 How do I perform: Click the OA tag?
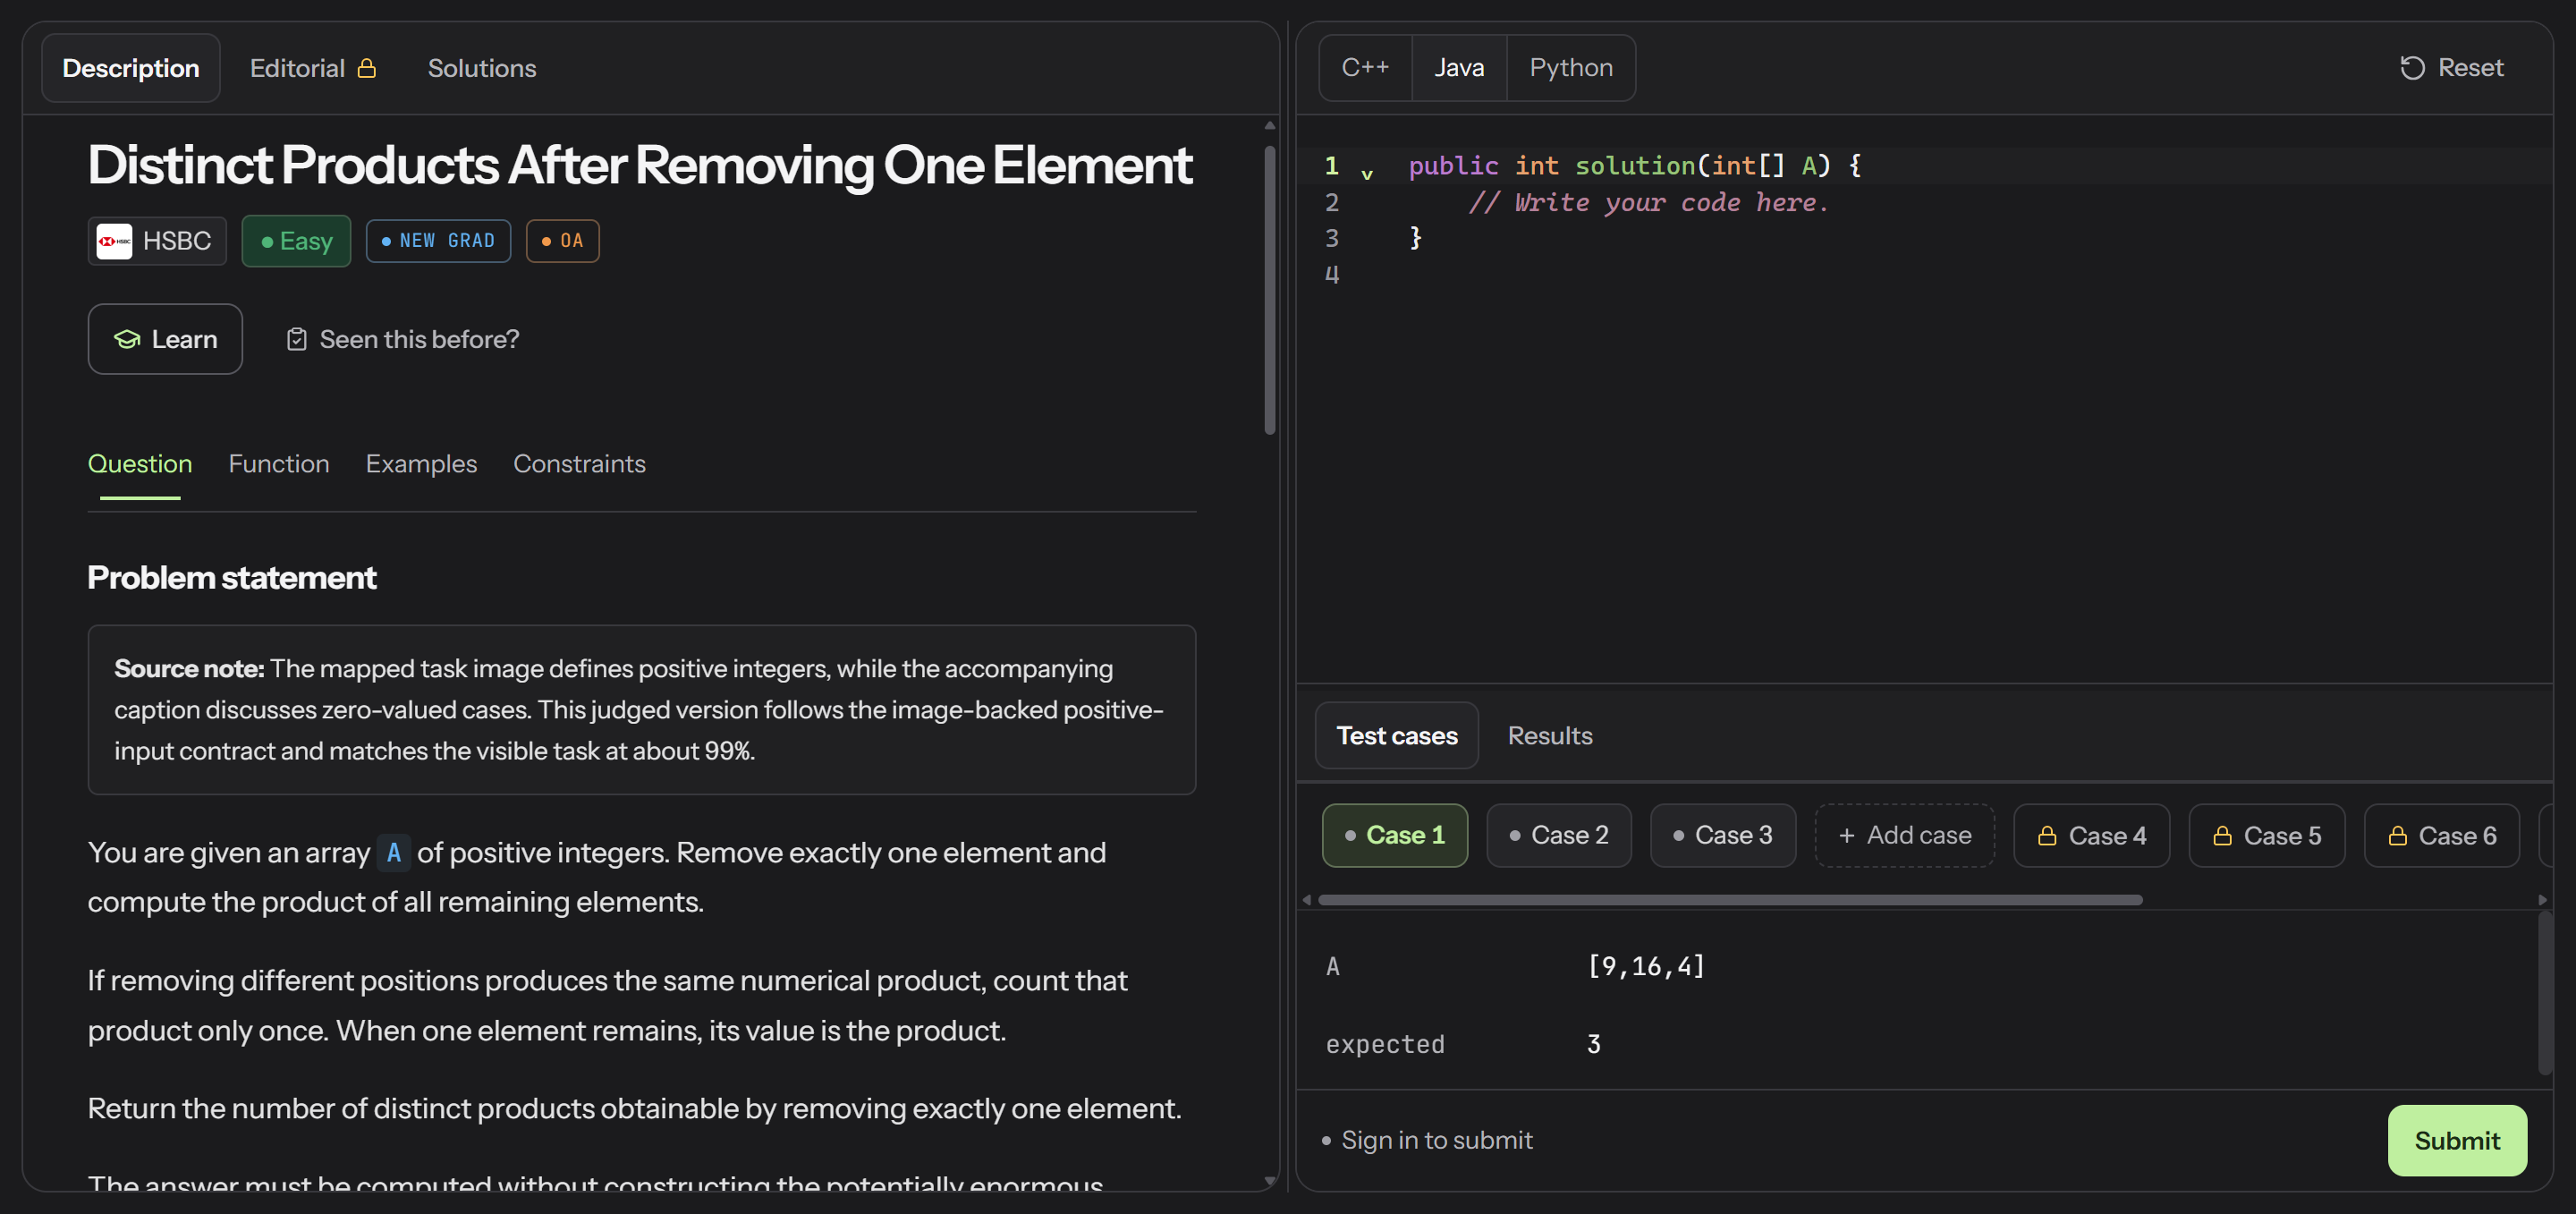tap(562, 241)
